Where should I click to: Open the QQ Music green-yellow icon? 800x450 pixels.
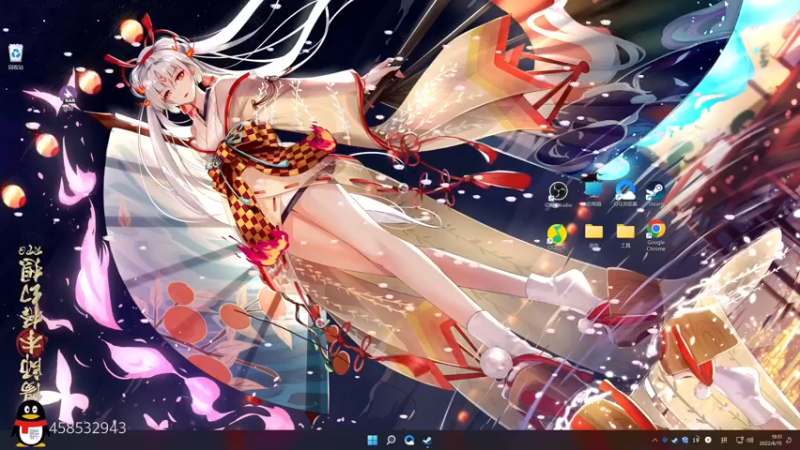556,237
